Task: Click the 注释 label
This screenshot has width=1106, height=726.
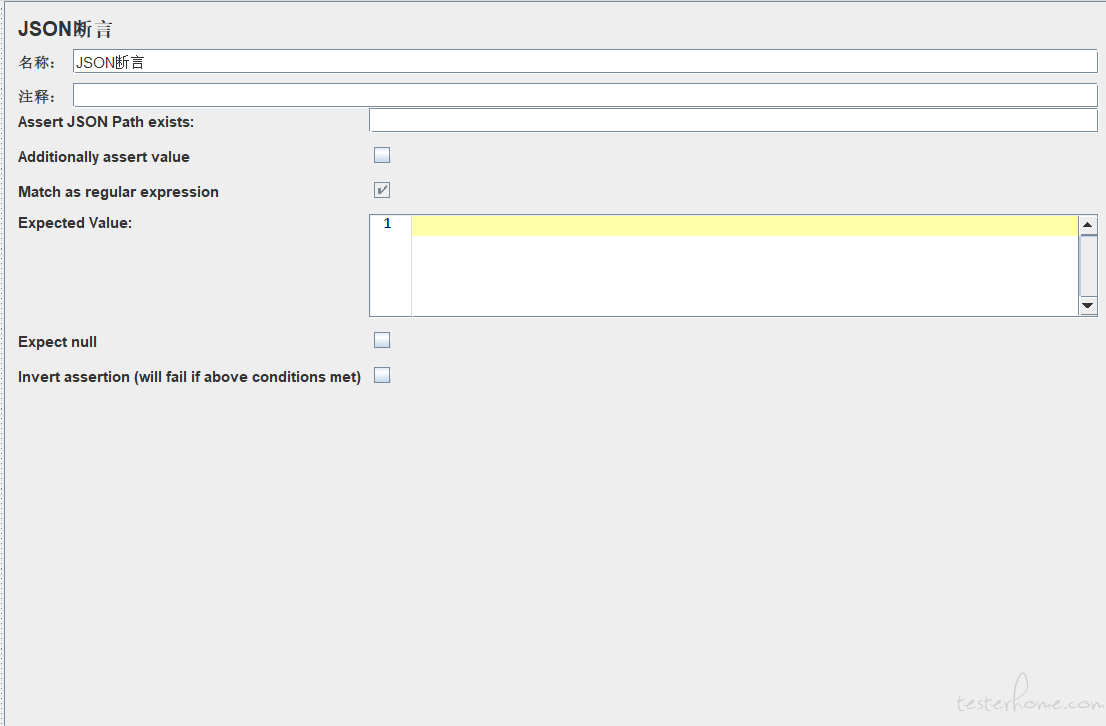Action: 36,97
